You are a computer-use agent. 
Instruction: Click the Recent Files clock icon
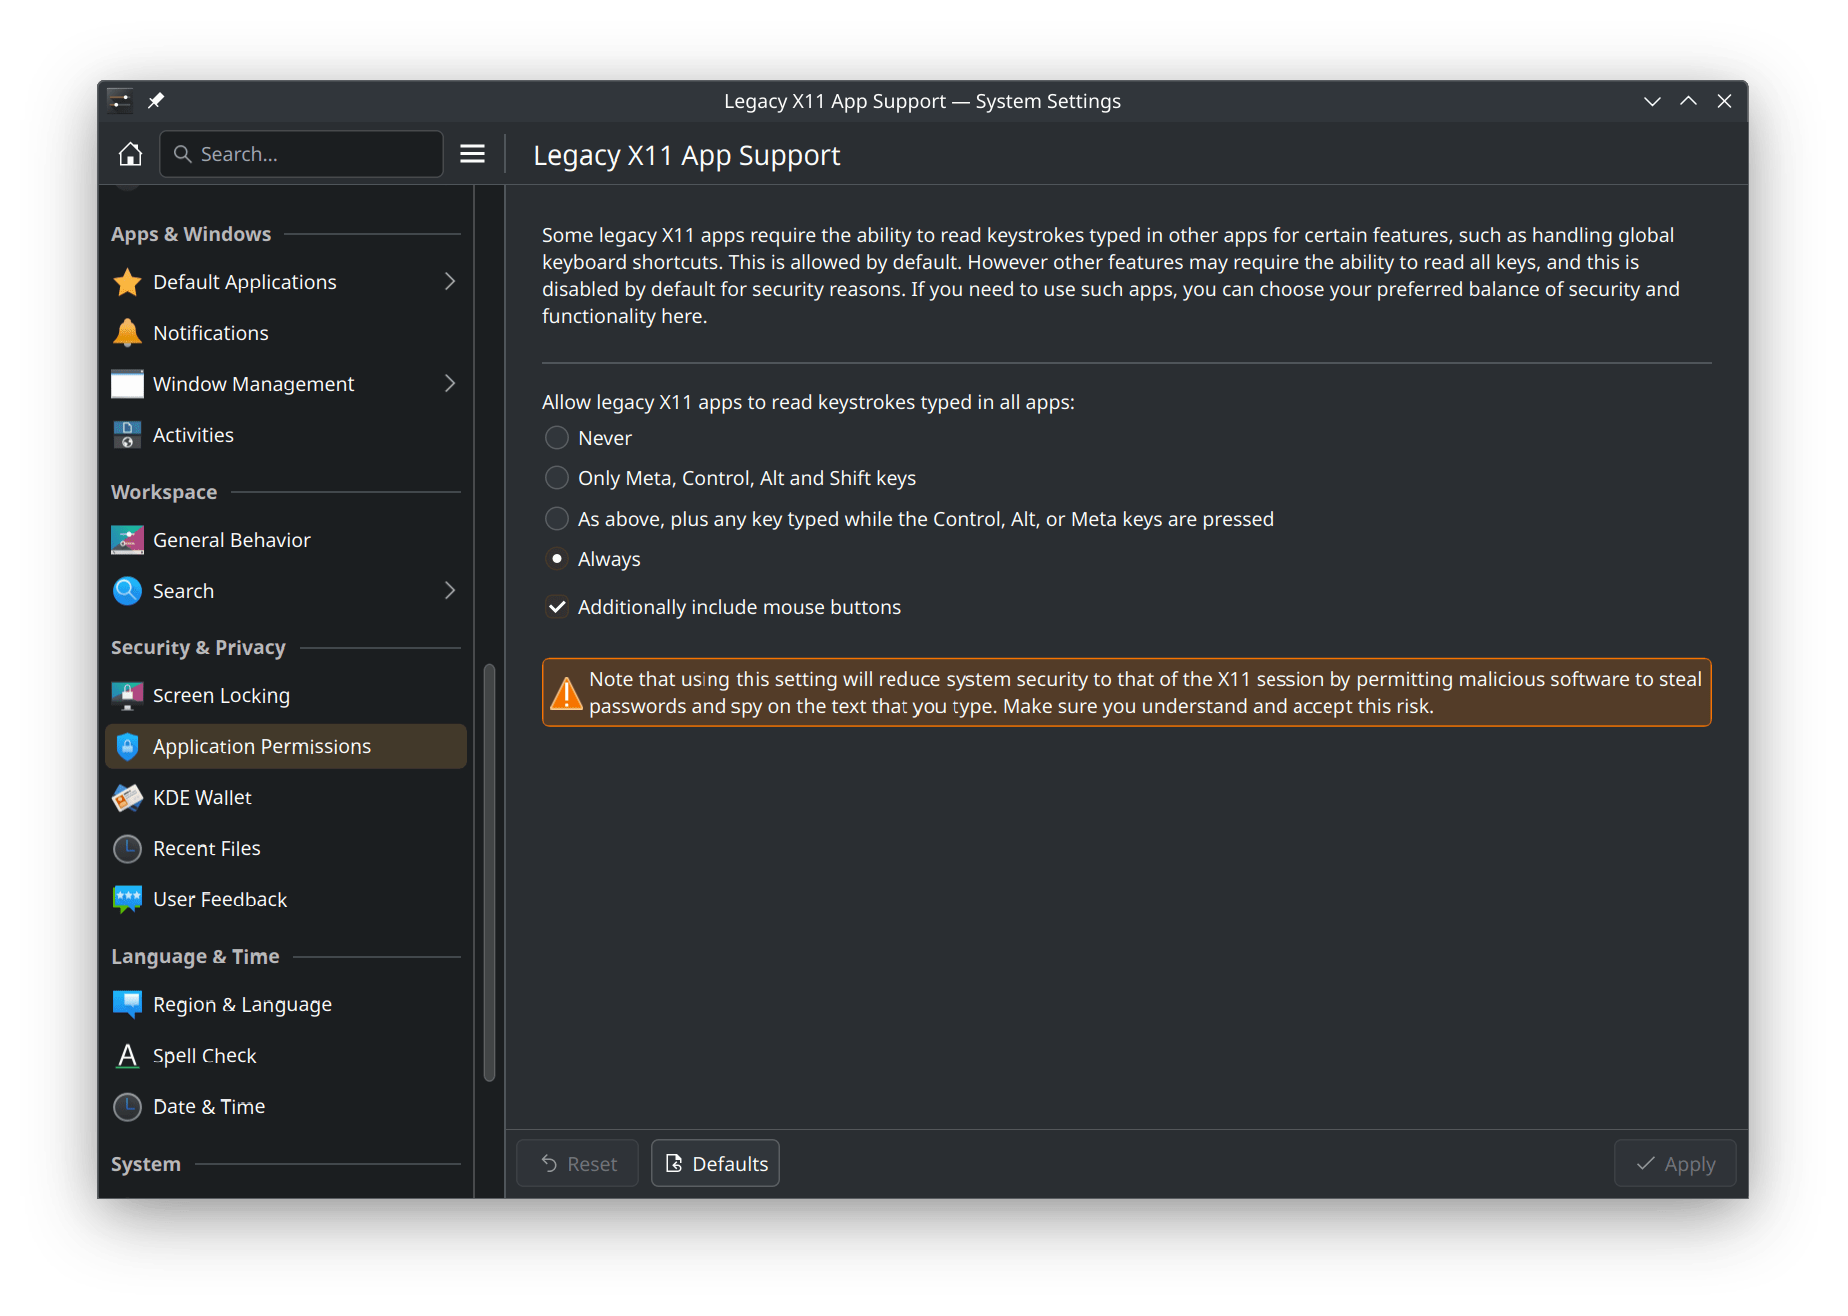[127, 848]
